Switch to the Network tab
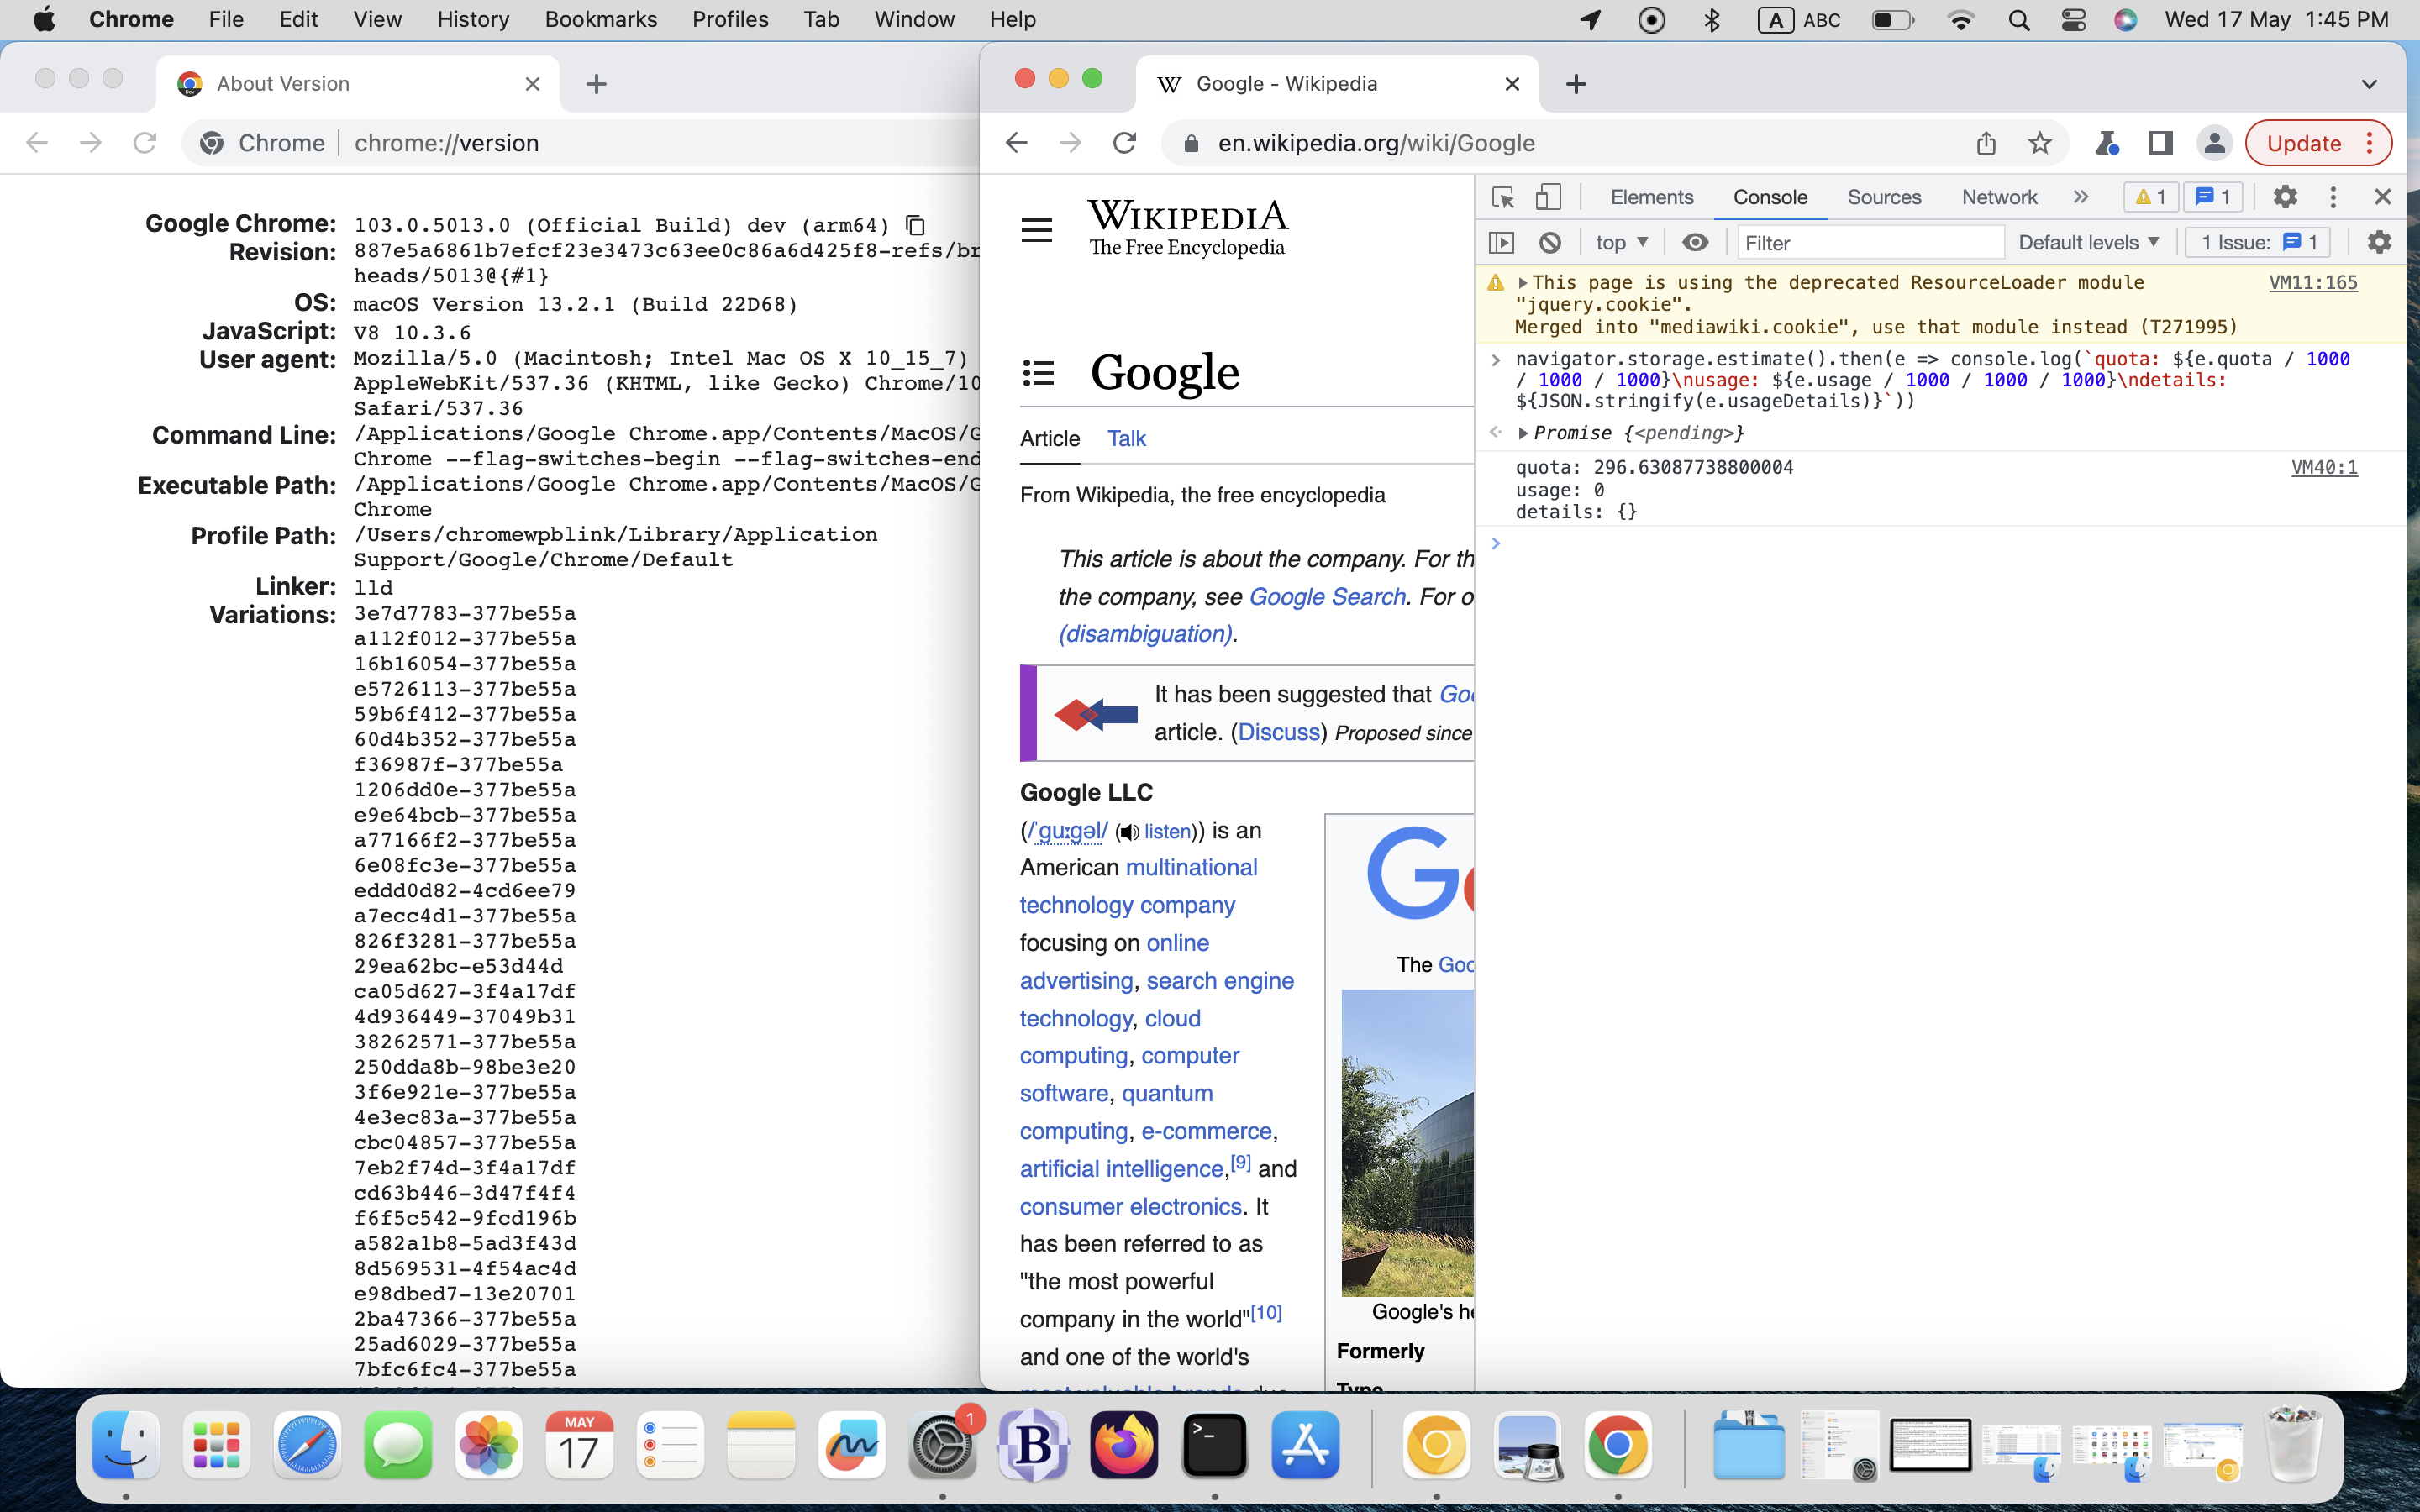2420x1512 pixels. [1999, 197]
